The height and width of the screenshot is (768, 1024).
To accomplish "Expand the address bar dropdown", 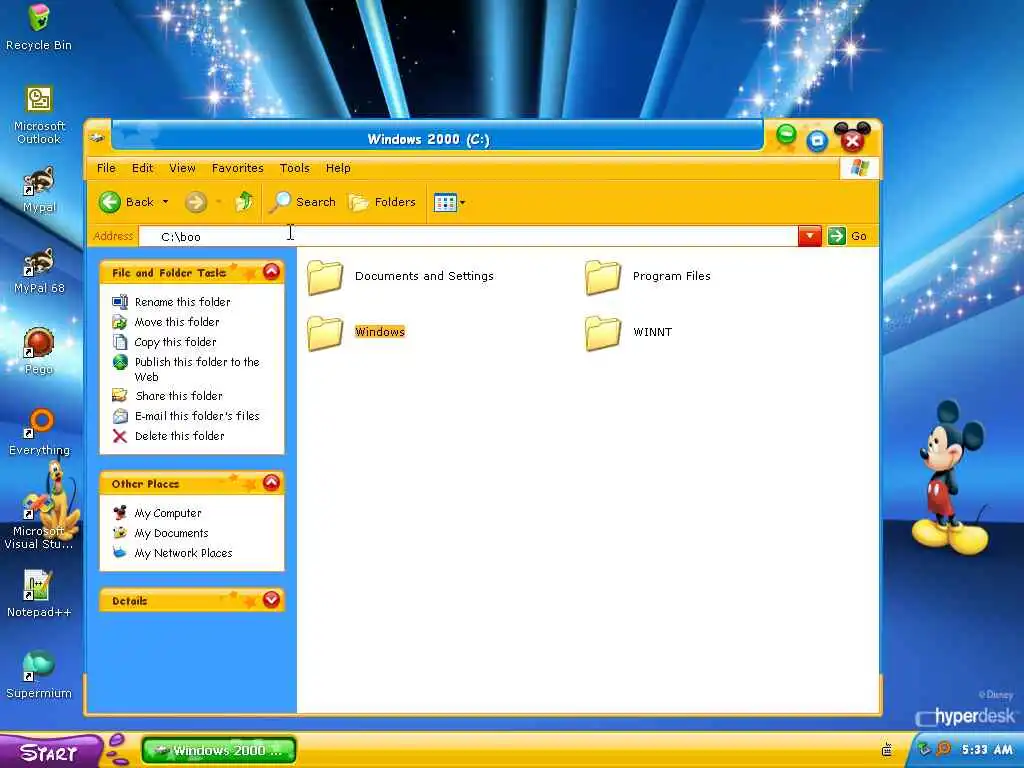I will pyautogui.click(x=810, y=236).
